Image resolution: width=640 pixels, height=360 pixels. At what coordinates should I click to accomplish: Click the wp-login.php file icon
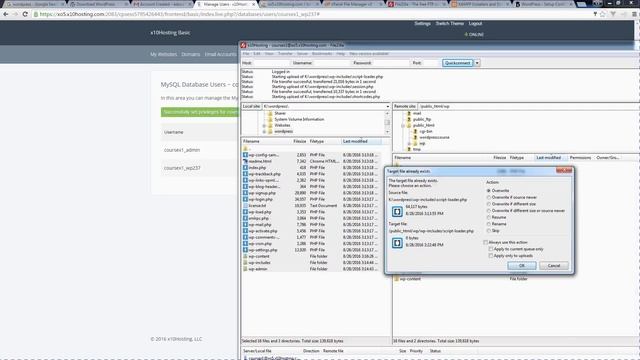click(x=245, y=199)
